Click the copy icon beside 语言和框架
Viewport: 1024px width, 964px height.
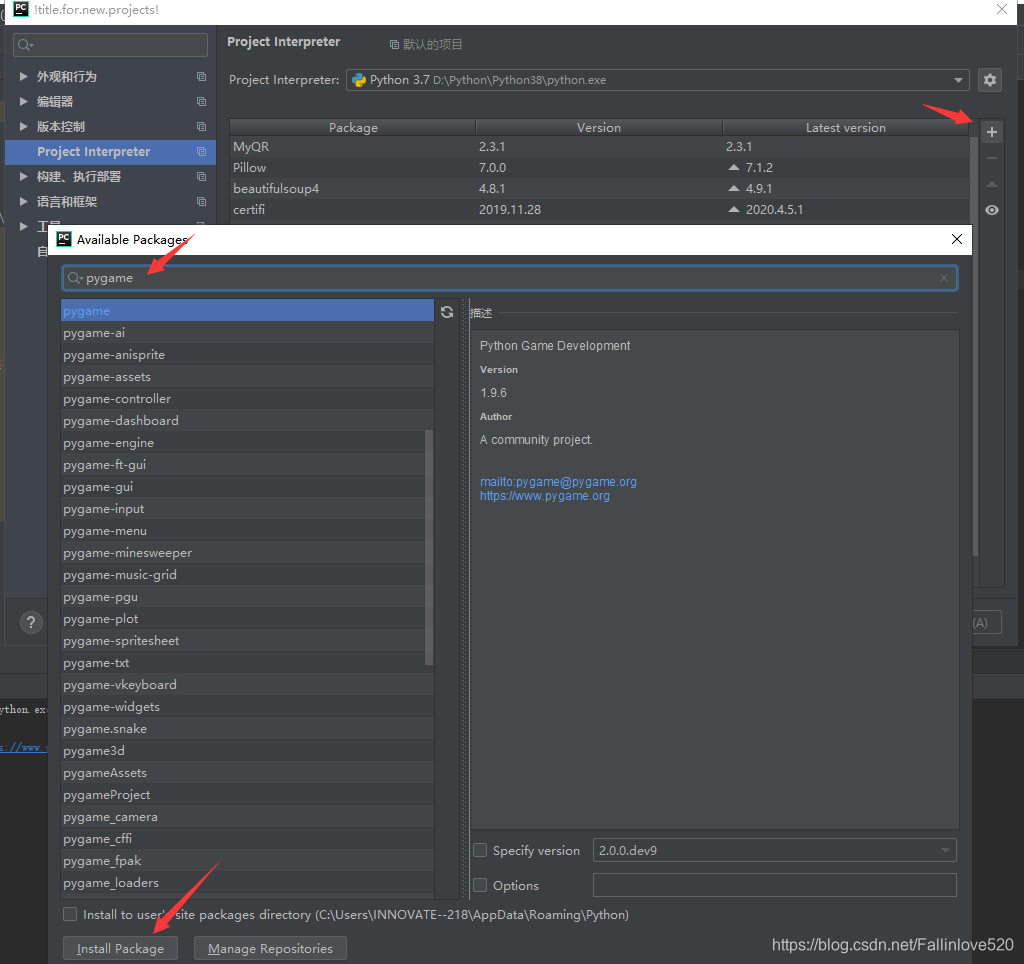201,201
